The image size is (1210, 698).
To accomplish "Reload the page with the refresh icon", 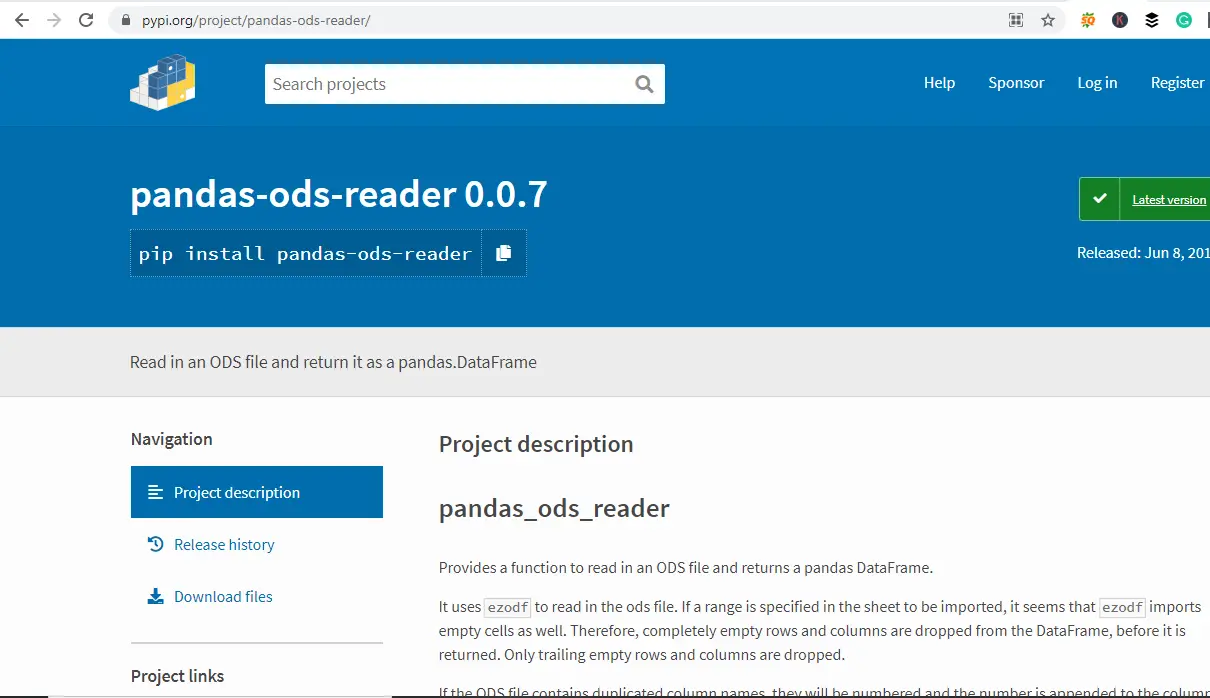I will tap(86, 20).
